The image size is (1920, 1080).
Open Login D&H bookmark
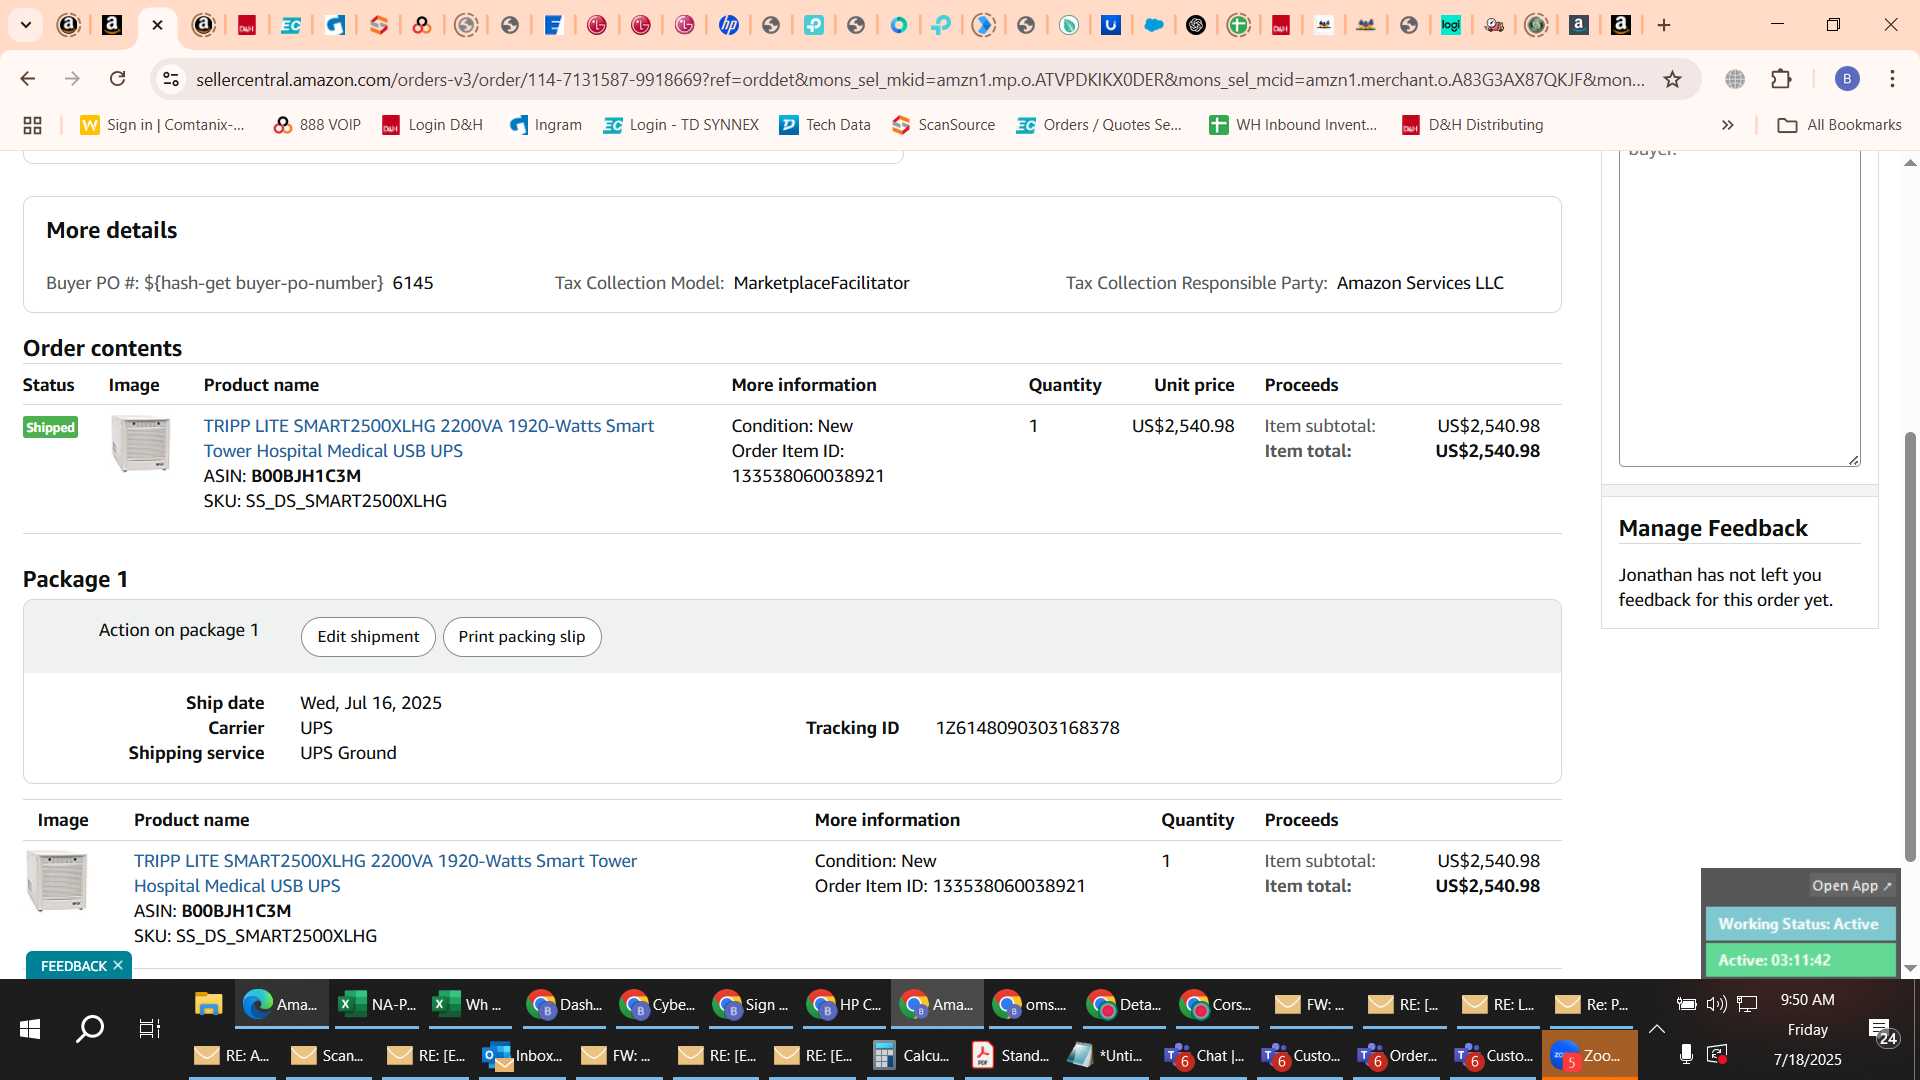(x=432, y=125)
